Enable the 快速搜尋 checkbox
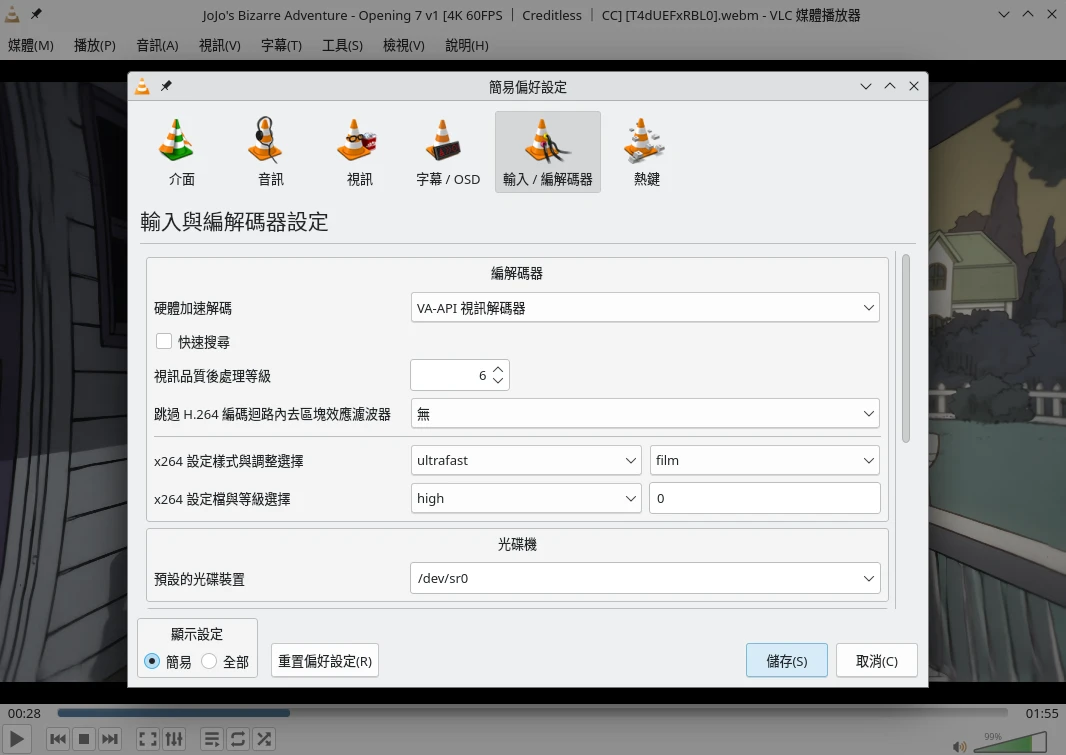Screen dimensions: 1066x755 click(164, 342)
